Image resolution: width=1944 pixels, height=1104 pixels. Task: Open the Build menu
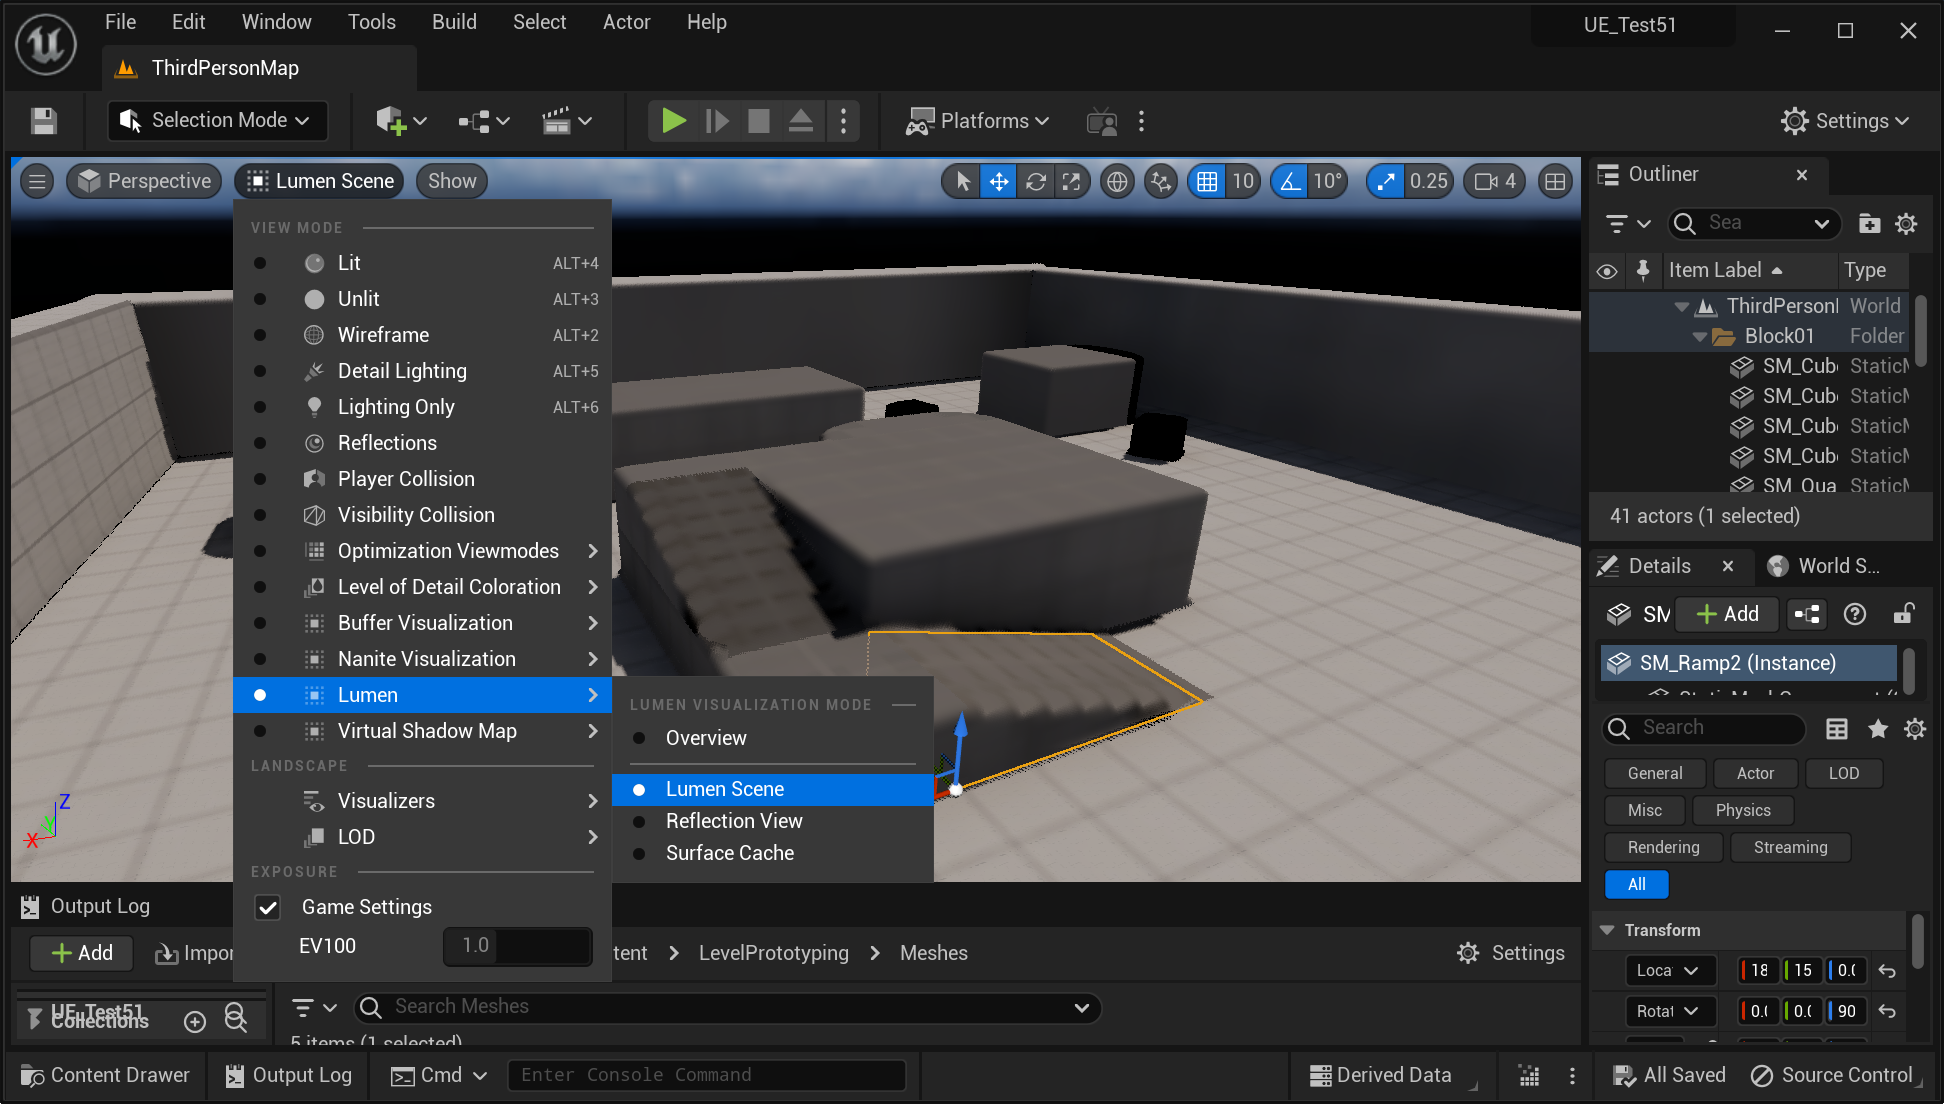[x=453, y=22]
